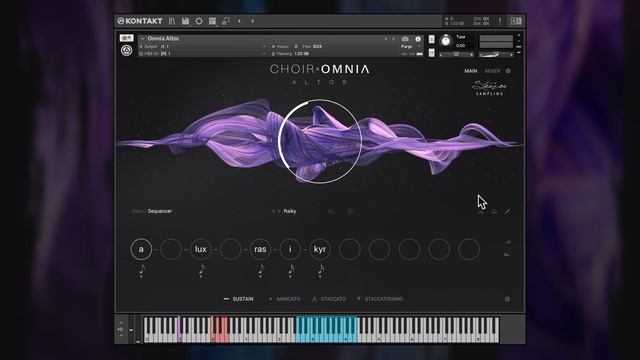The height and width of the screenshot is (360, 640).
Task: Click the pencil edit icon in sequencer row
Action: [507, 211]
